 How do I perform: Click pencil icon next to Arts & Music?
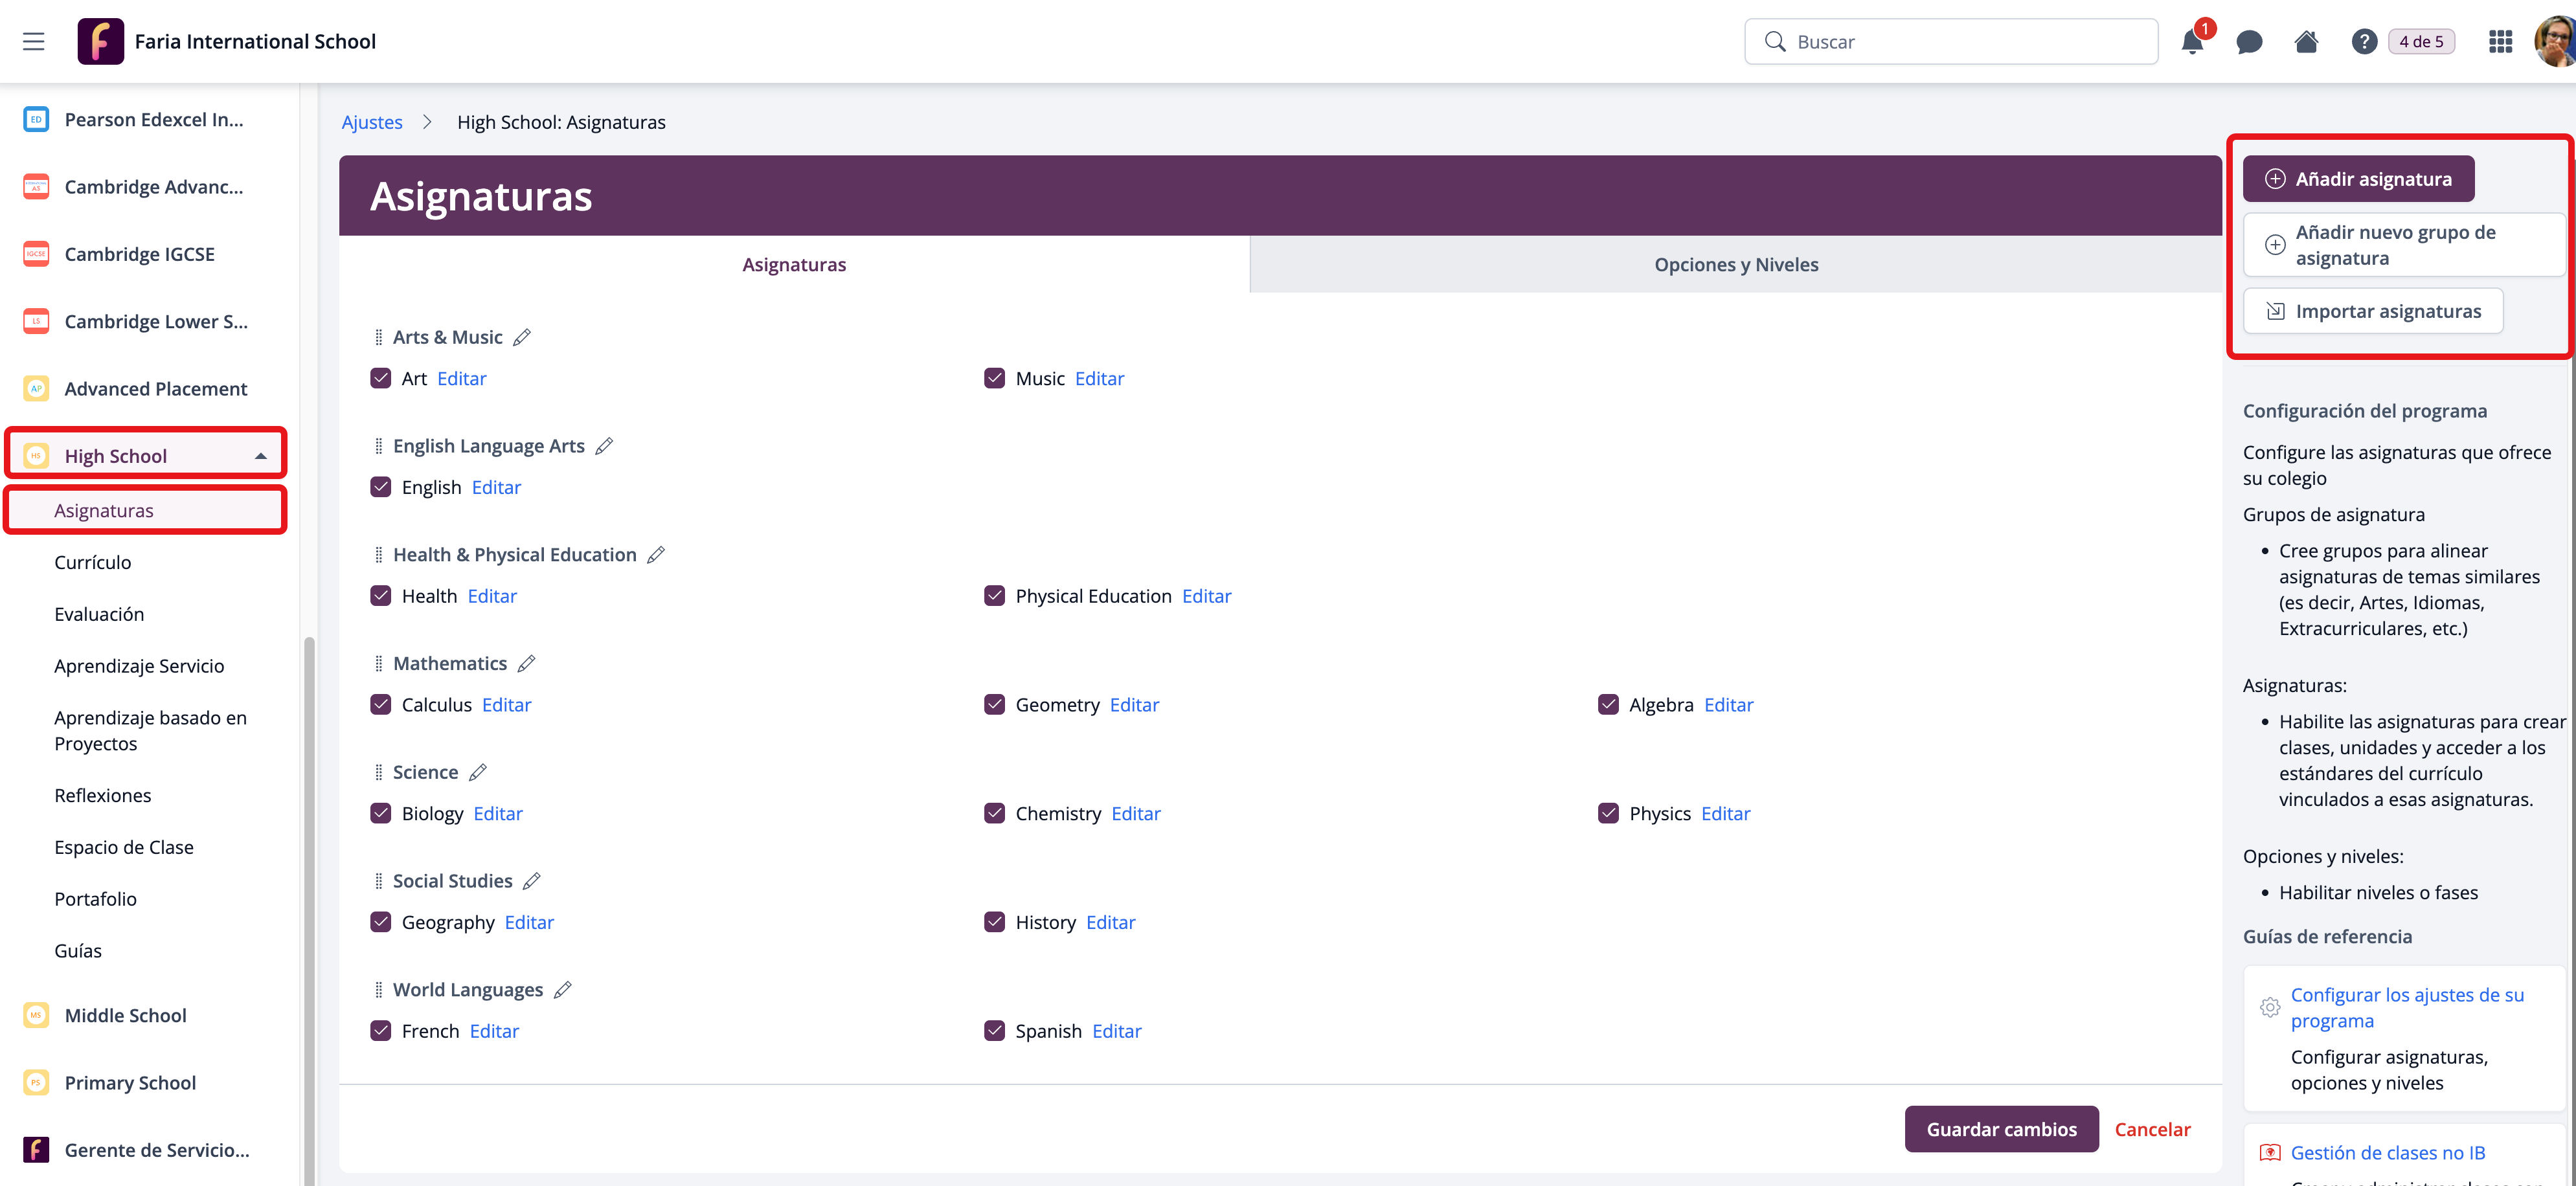tap(522, 337)
